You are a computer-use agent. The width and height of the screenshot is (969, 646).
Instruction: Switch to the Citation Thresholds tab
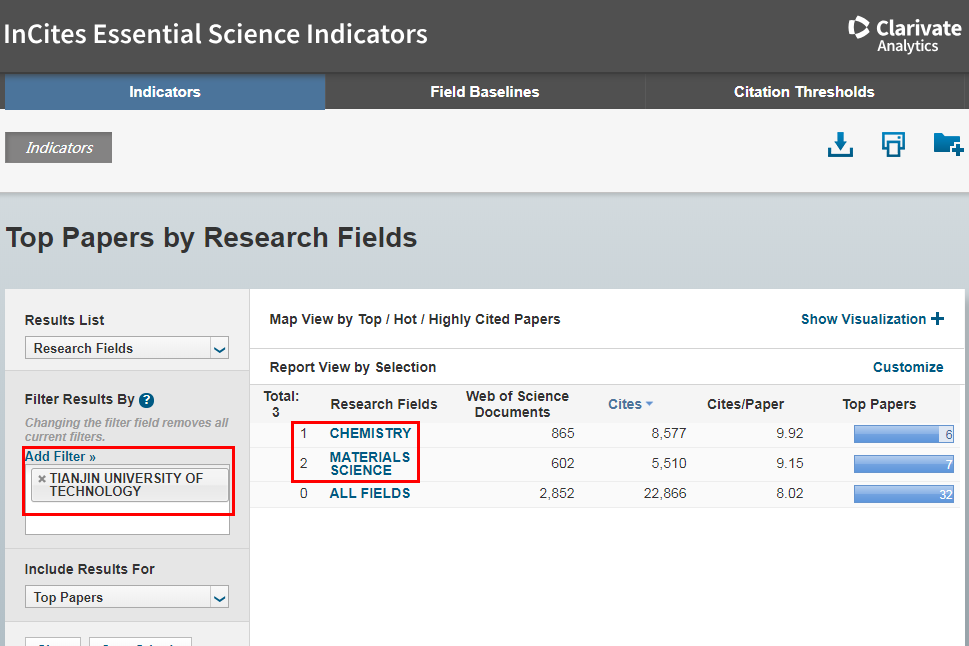(x=804, y=92)
